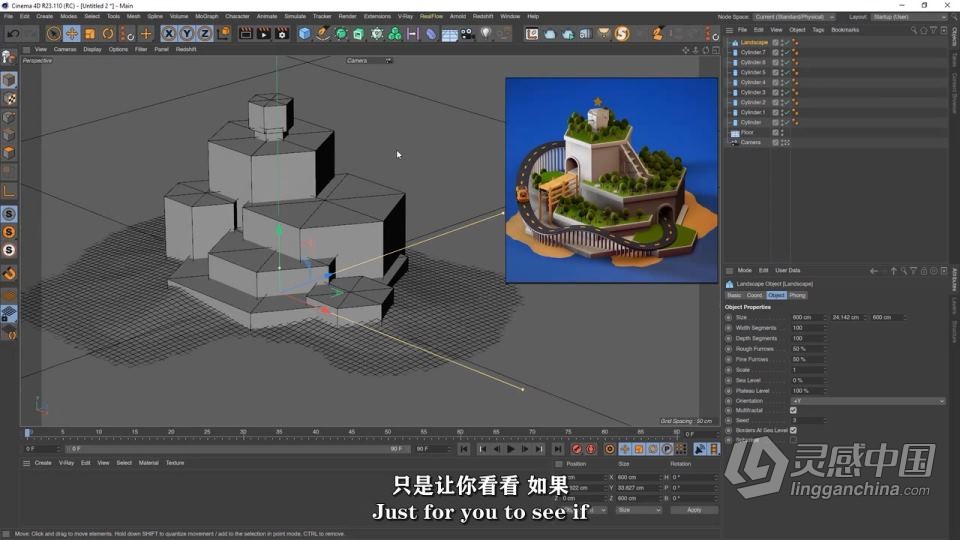Toggle the Multifractal checkbox

pos(793,410)
